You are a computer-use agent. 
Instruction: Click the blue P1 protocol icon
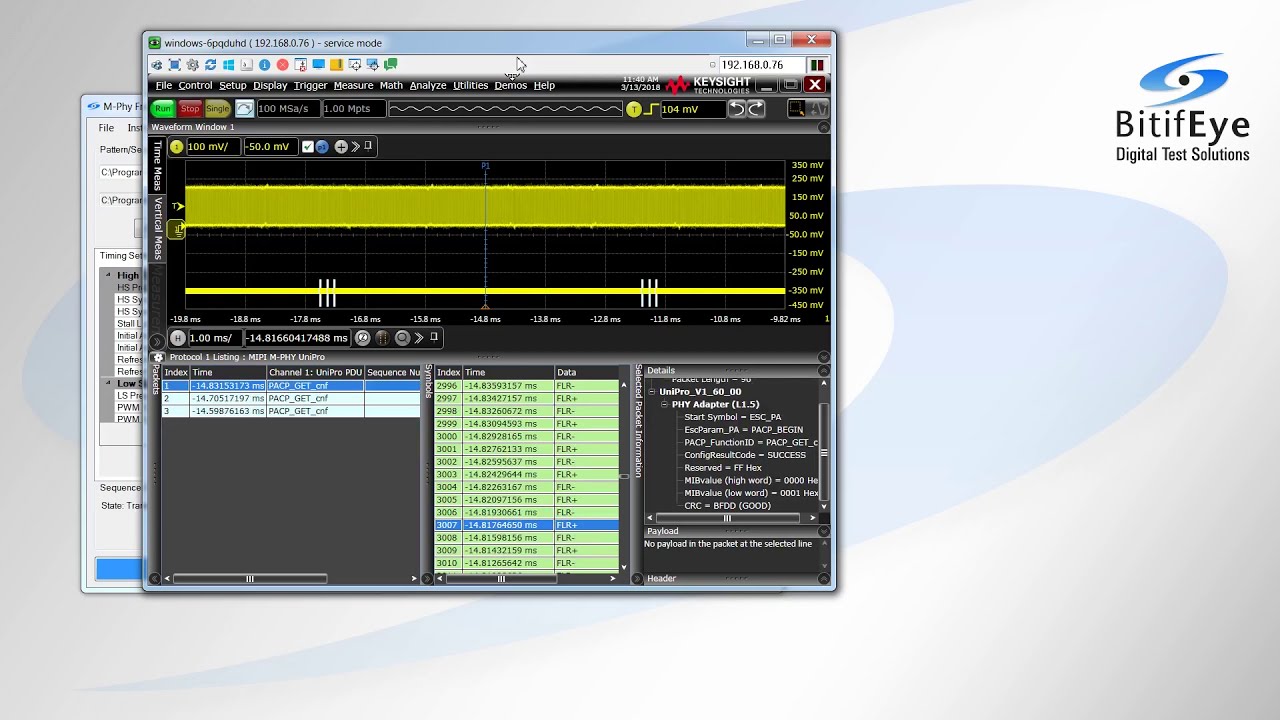click(x=322, y=147)
